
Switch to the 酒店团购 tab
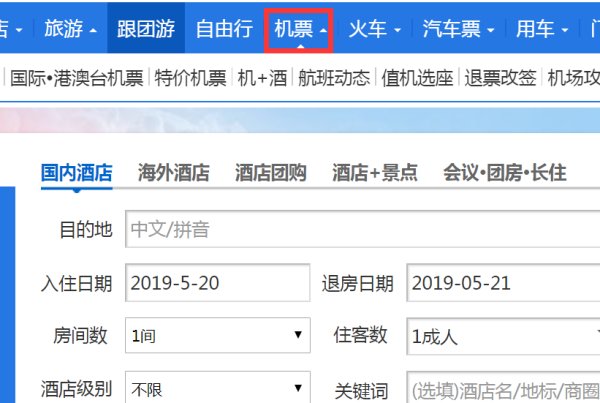(271, 173)
